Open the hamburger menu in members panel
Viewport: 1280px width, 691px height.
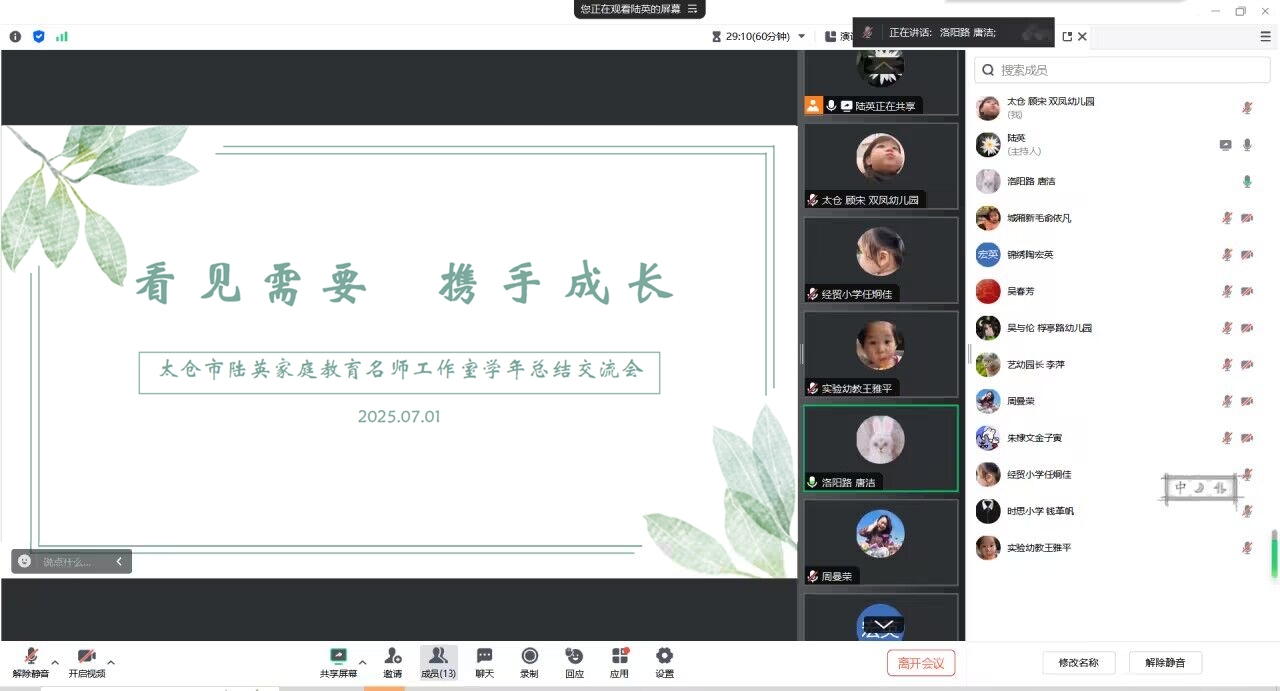point(1265,36)
